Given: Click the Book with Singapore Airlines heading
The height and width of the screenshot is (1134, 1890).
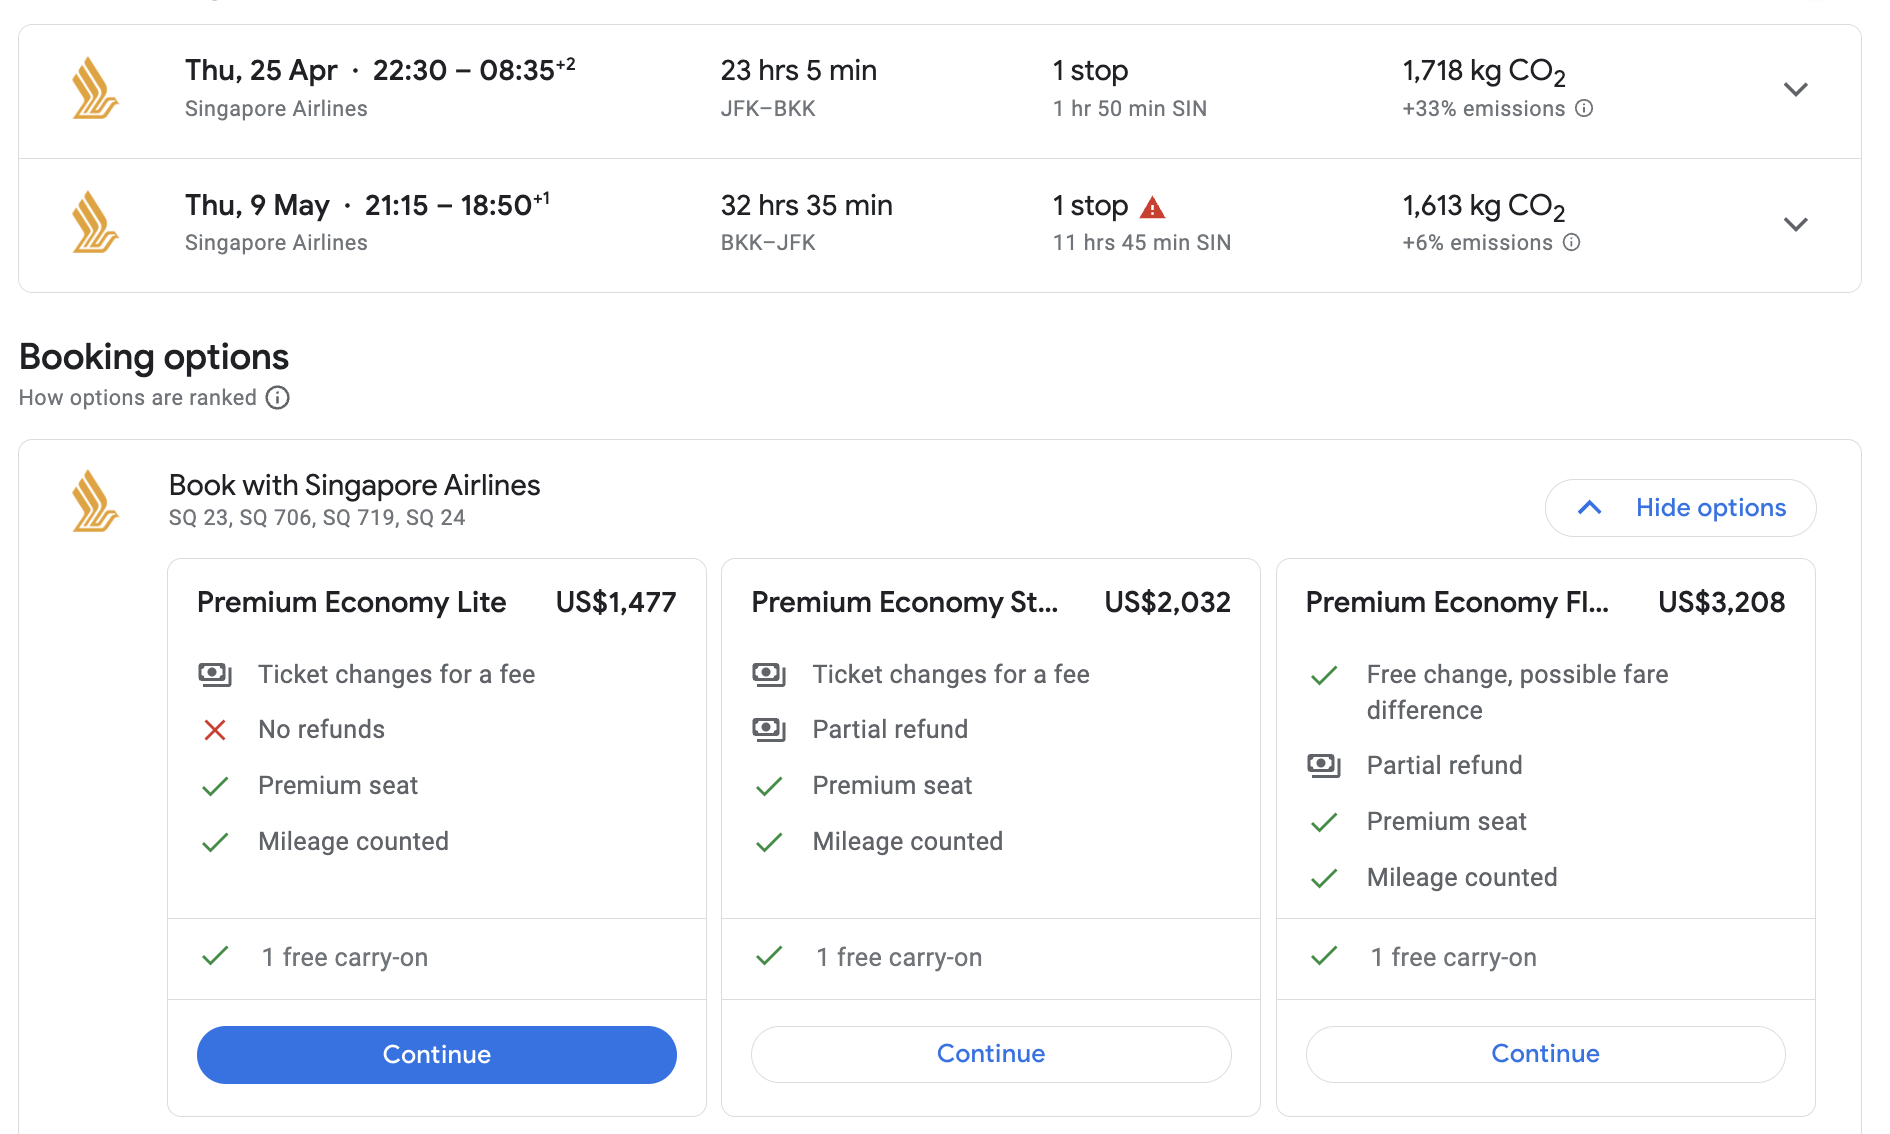Looking at the screenshot, I should pos(354,485).
